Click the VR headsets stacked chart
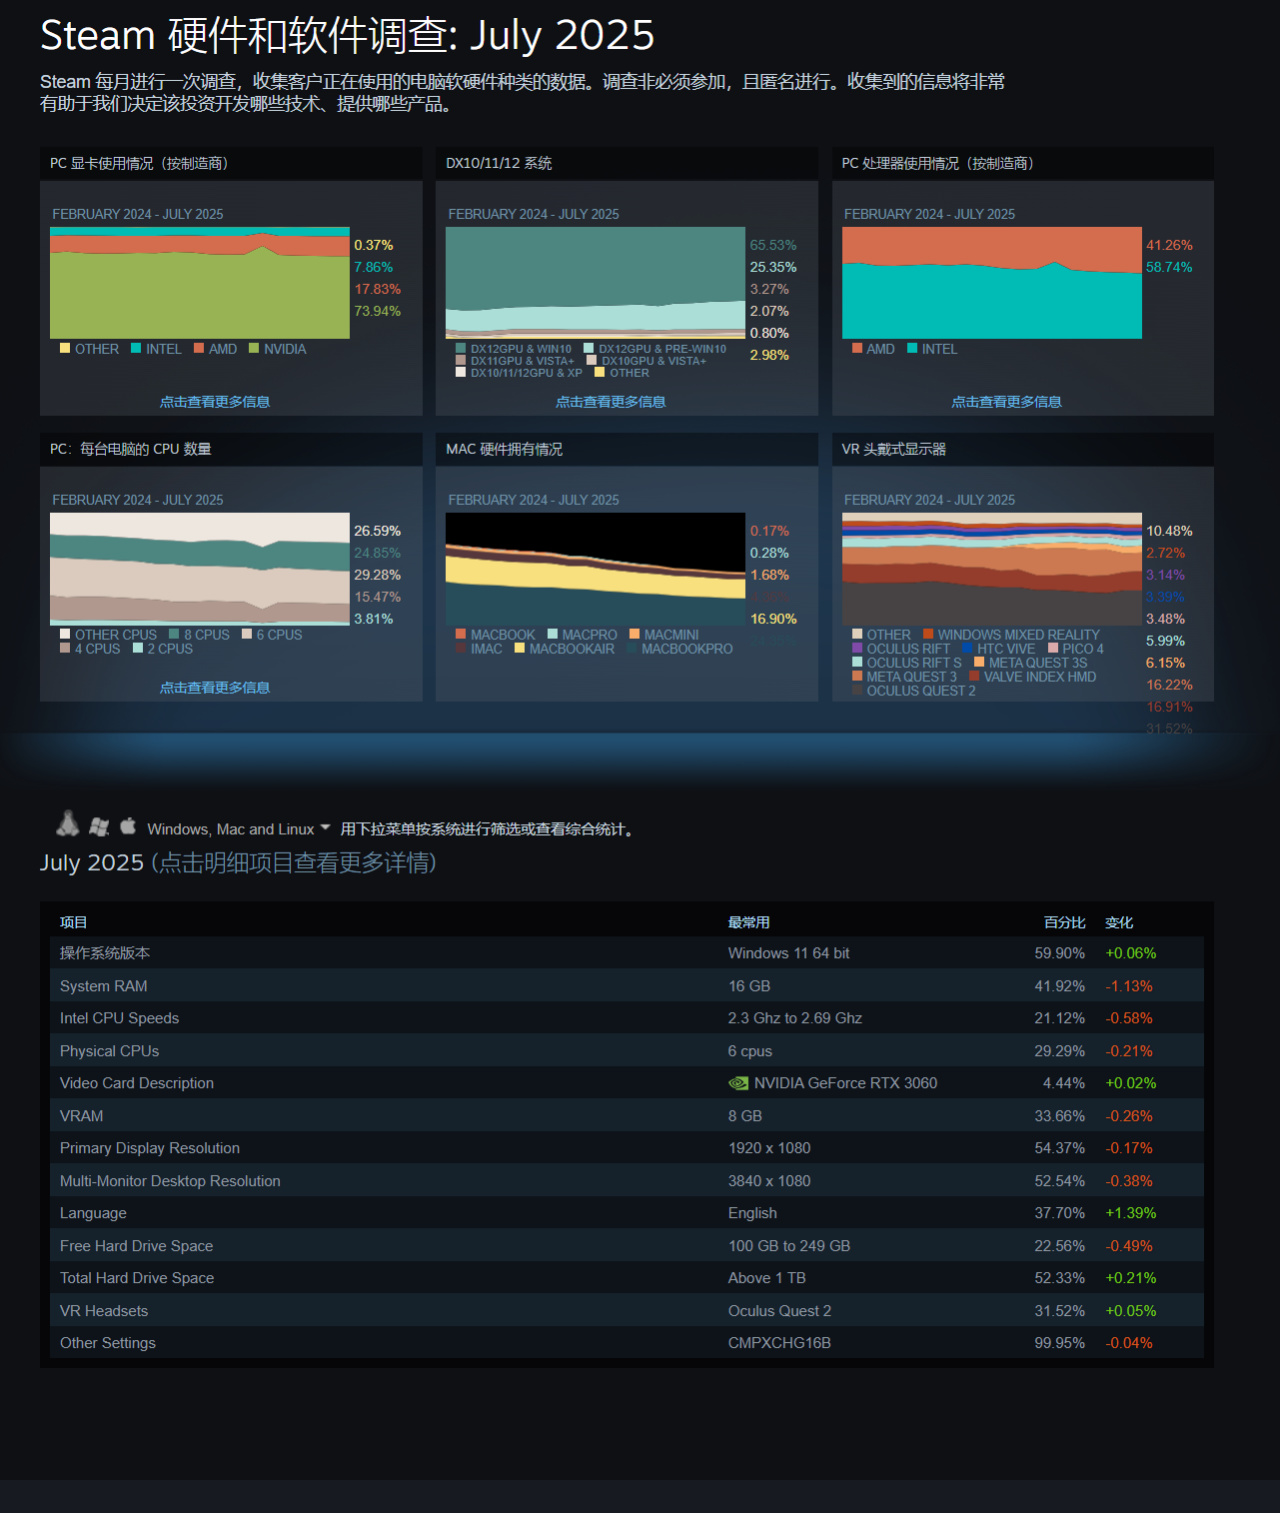The height and width of the screenshot is (1513, 1280). pos(992,569)
